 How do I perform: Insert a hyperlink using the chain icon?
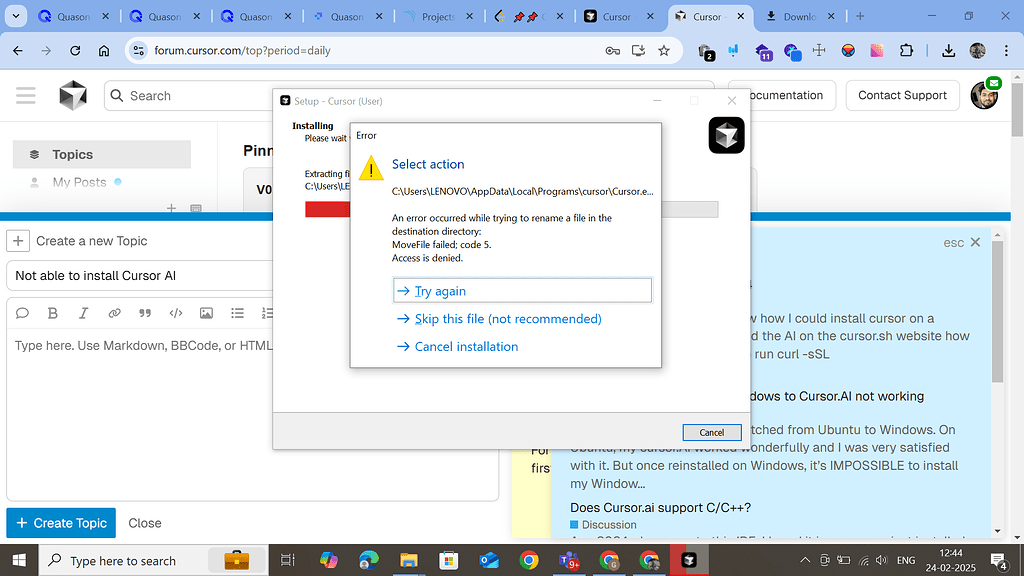pos(114,313)
